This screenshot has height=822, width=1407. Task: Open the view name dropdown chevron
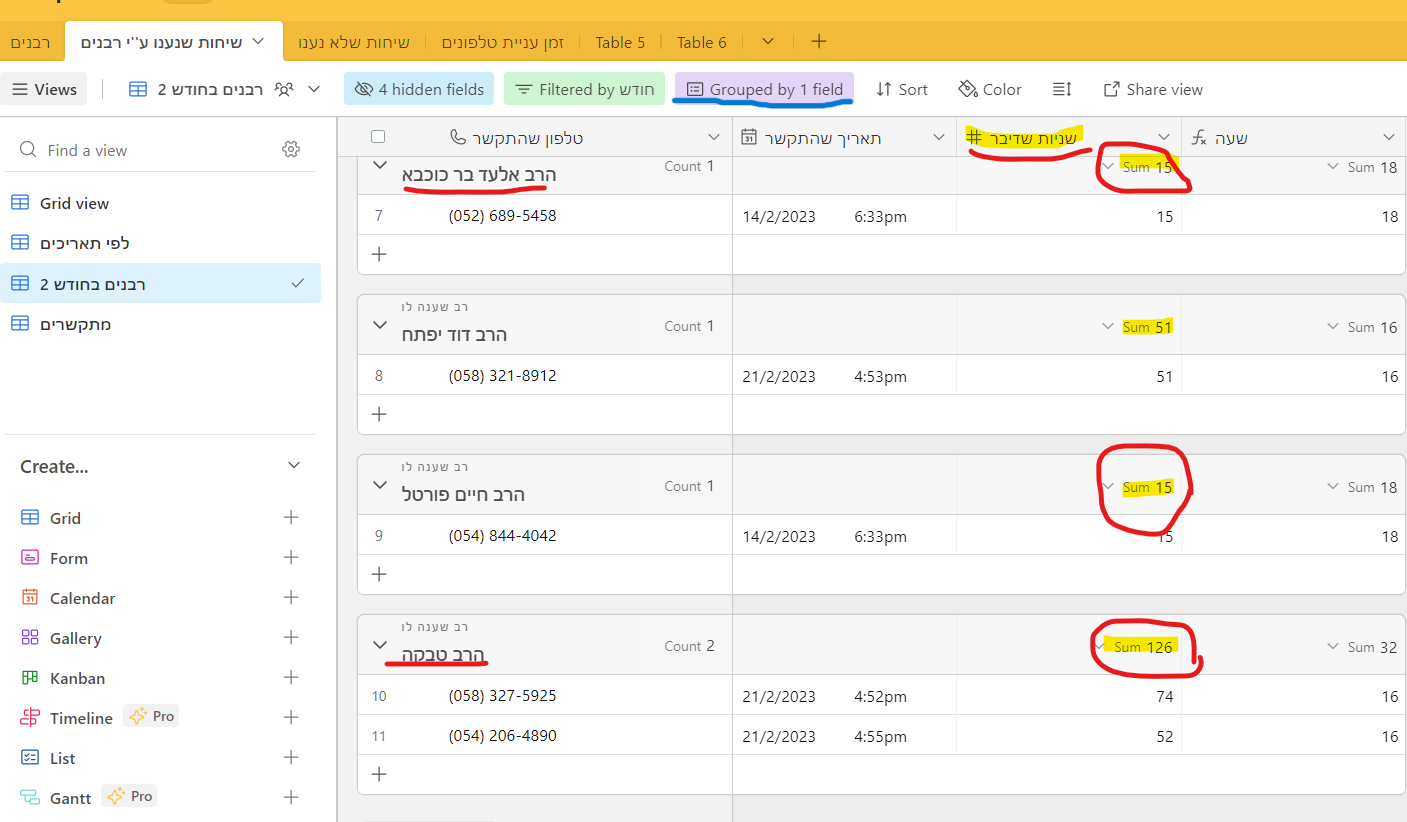click(315, 89)
